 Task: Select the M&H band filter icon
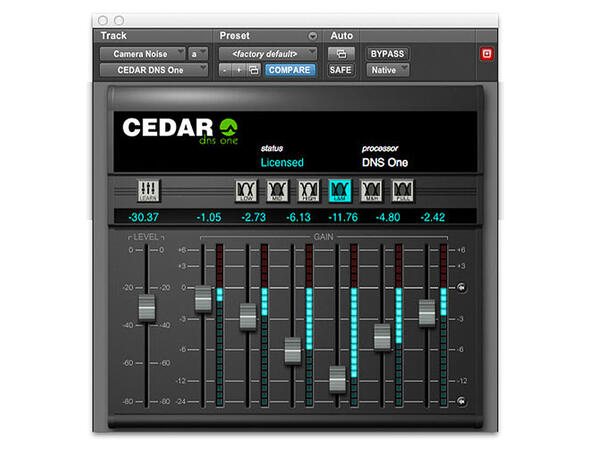(x=372, y=191)
